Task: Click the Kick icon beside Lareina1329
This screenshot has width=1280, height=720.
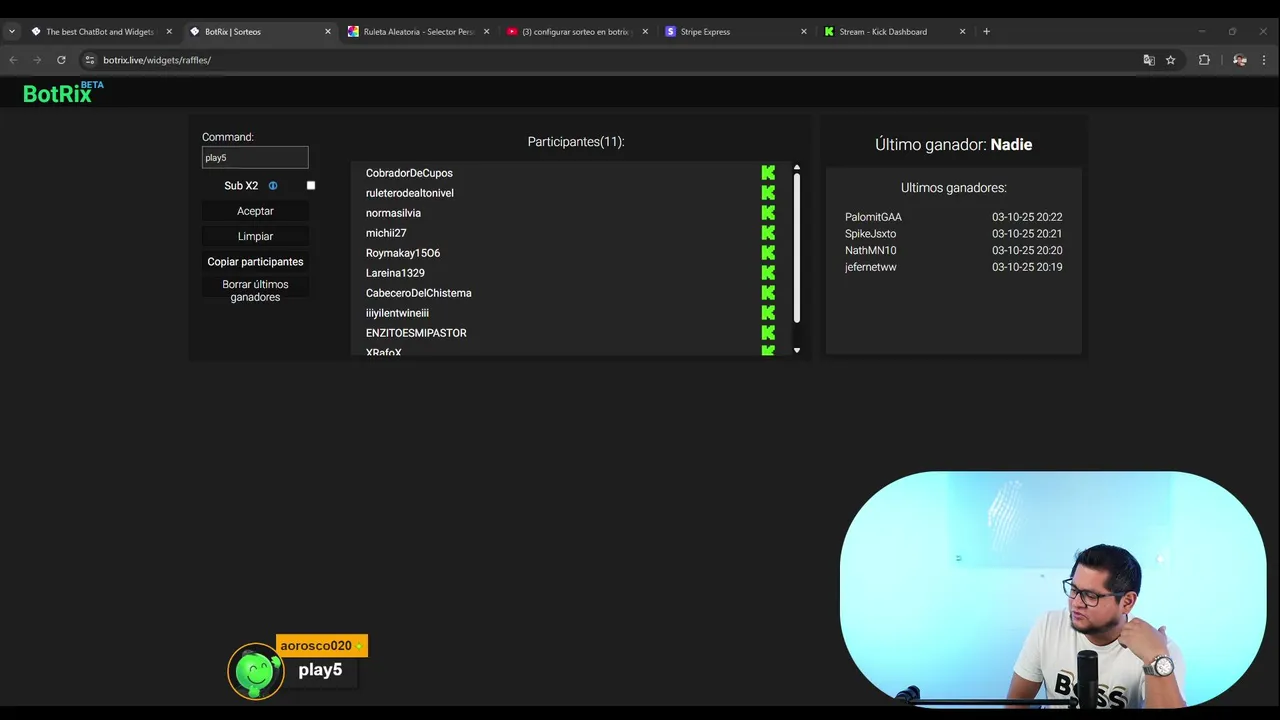Action: (x=768, y=273)
